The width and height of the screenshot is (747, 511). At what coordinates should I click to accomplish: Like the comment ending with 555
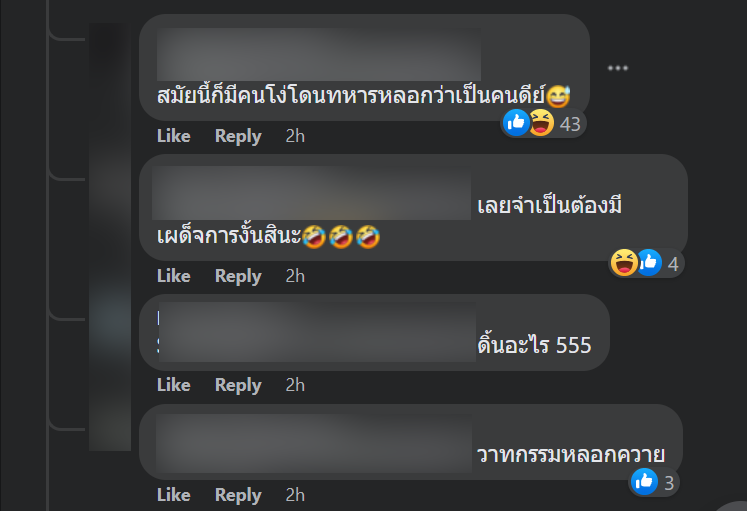[x=174, y=385]
